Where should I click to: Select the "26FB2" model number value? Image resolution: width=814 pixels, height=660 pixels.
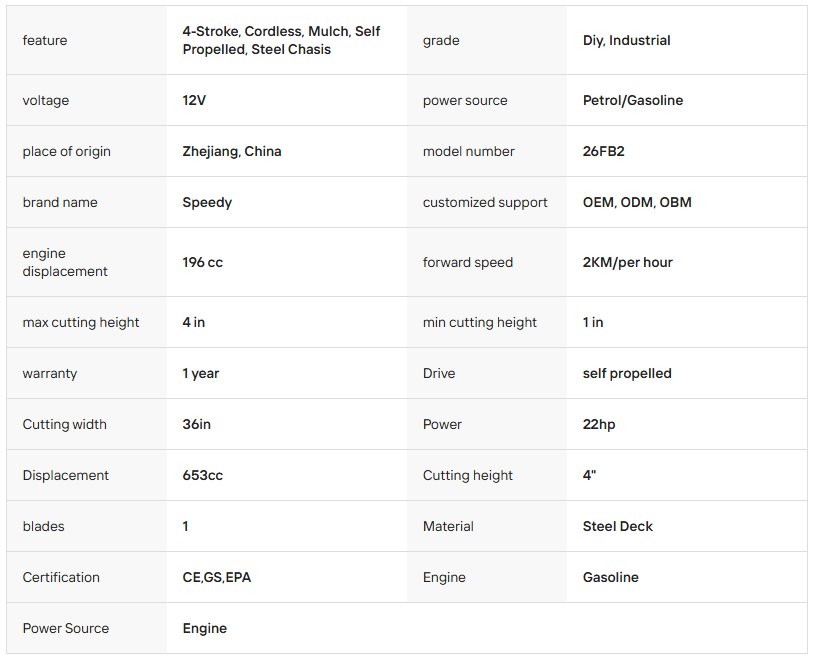point(604,152)
